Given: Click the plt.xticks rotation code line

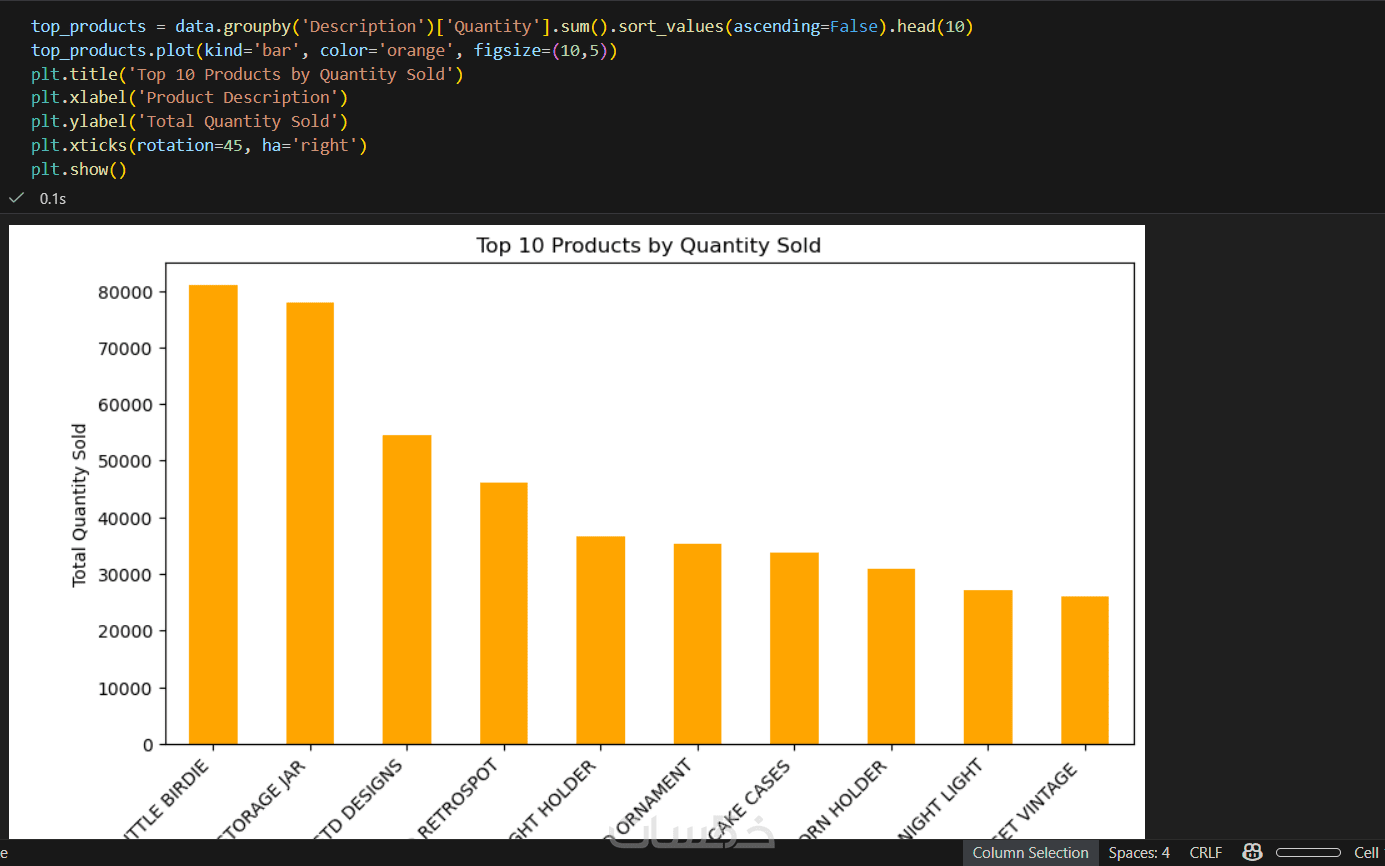Looking at the screenshot, I should [199, 145].
